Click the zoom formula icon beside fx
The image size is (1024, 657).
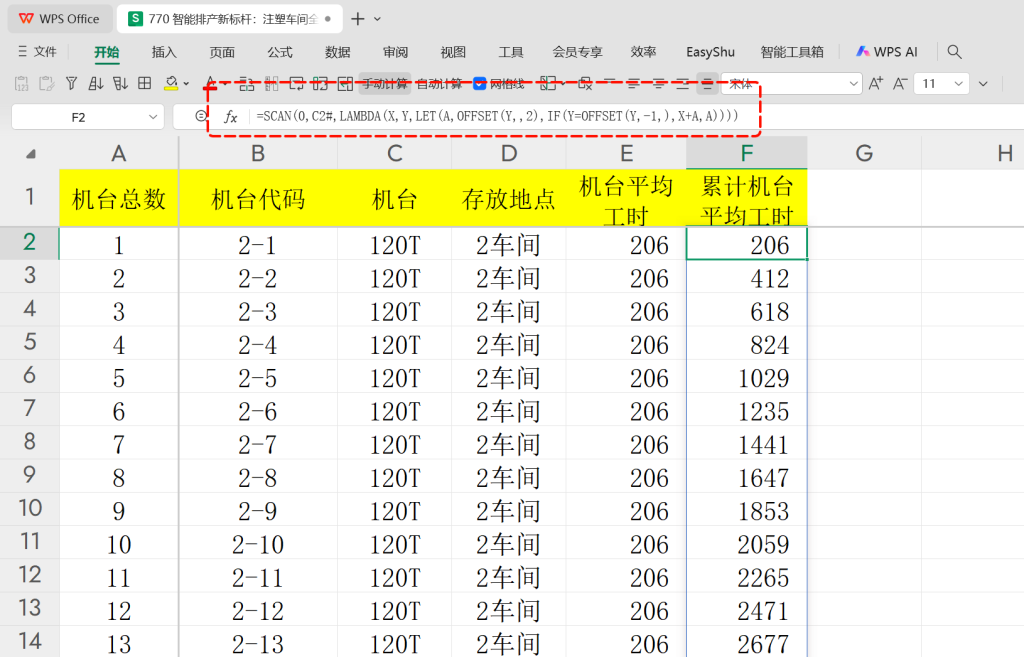200,116
